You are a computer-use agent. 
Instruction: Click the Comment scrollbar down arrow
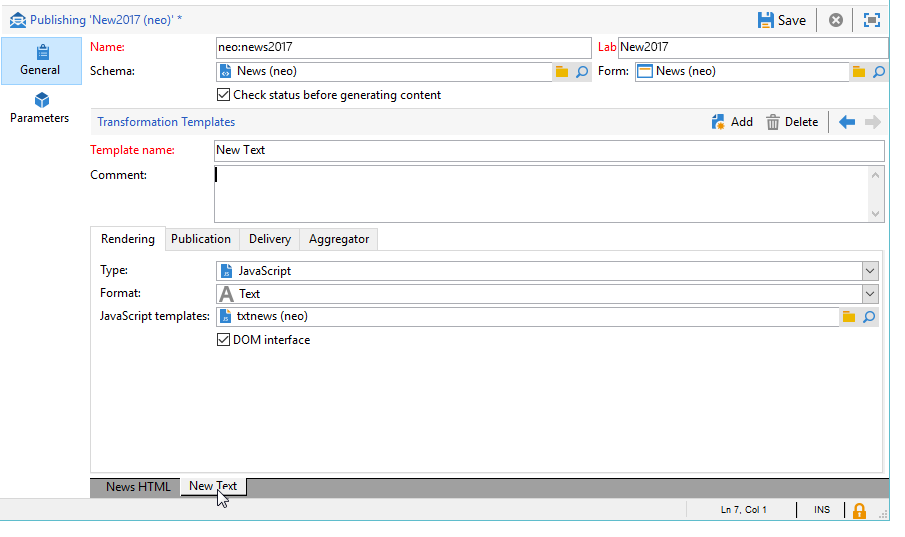pos(876,213)
